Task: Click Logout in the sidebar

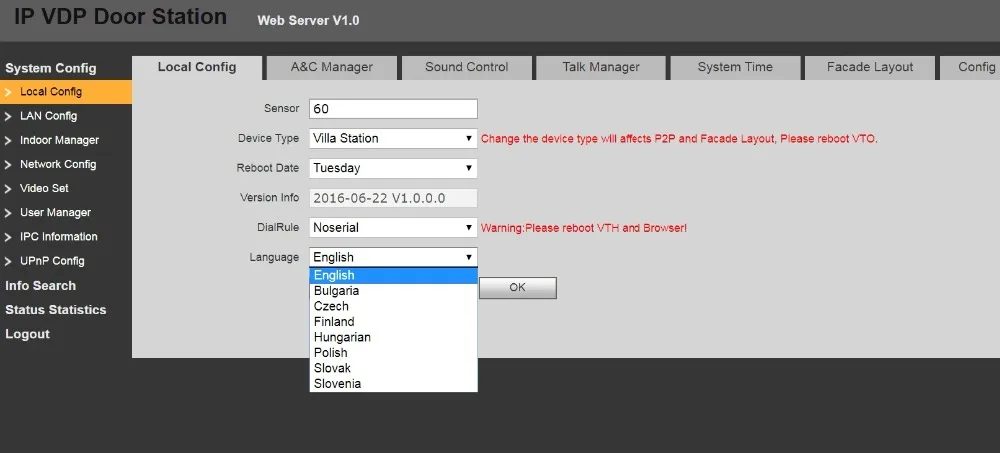Action: click(x=27, y=334)
